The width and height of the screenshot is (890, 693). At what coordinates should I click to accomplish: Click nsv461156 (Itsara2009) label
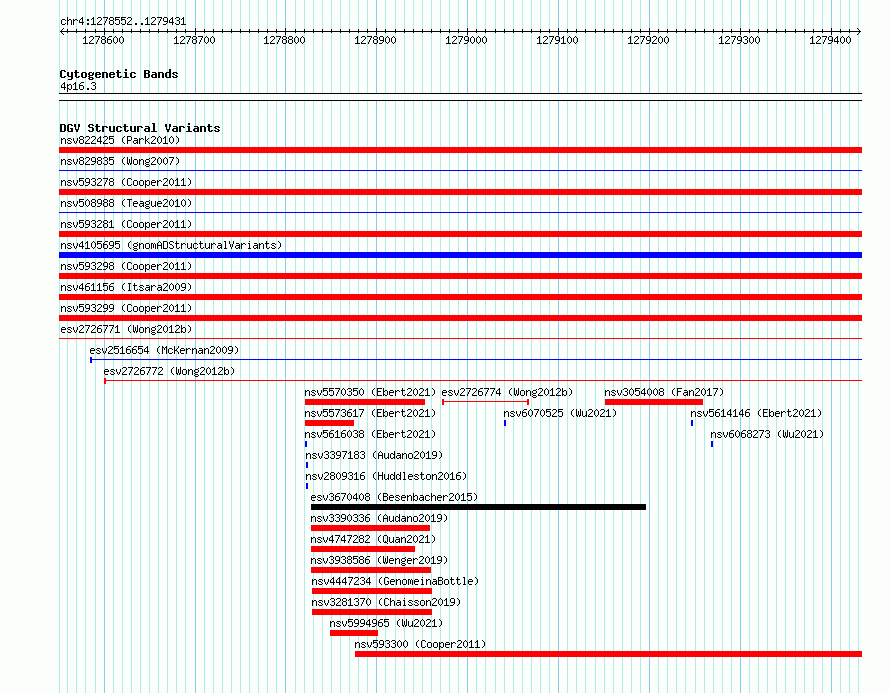pos(126,287)
